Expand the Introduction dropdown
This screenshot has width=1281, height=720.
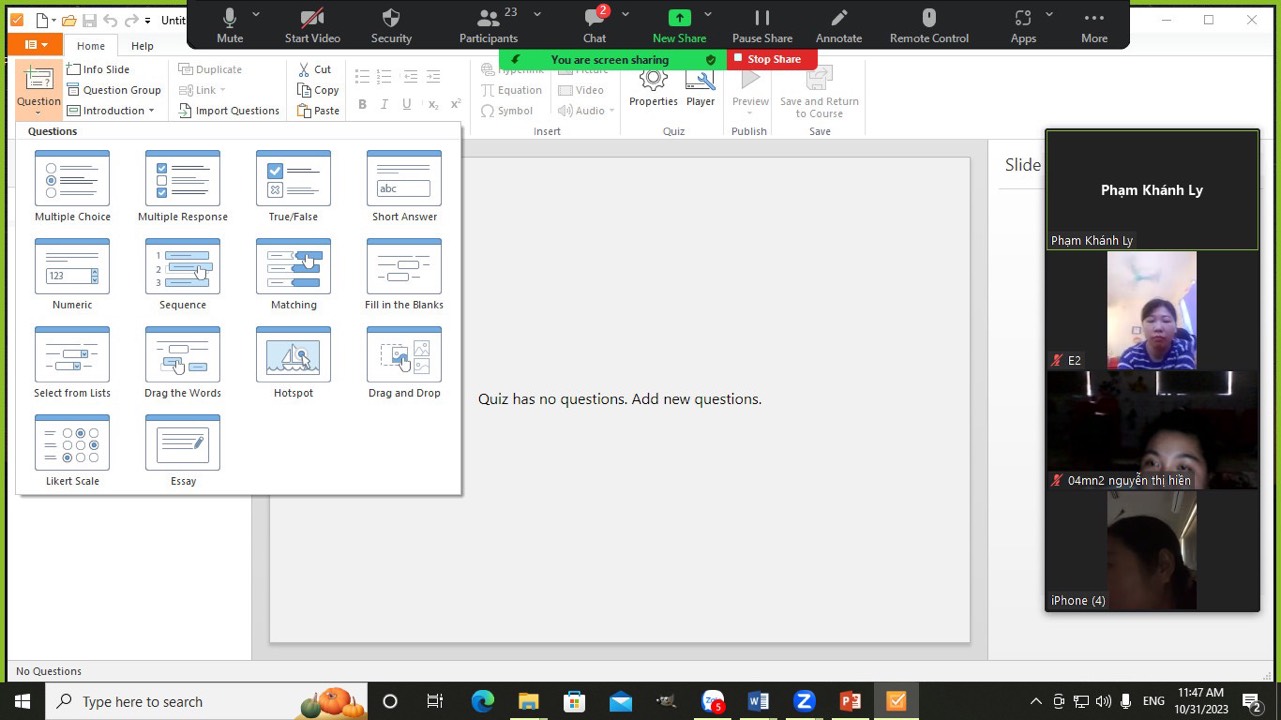(x=151, y=111)
